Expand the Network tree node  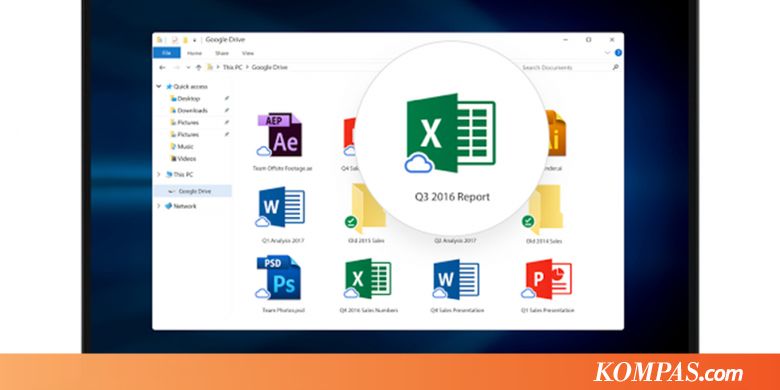(x=159, y=206)
